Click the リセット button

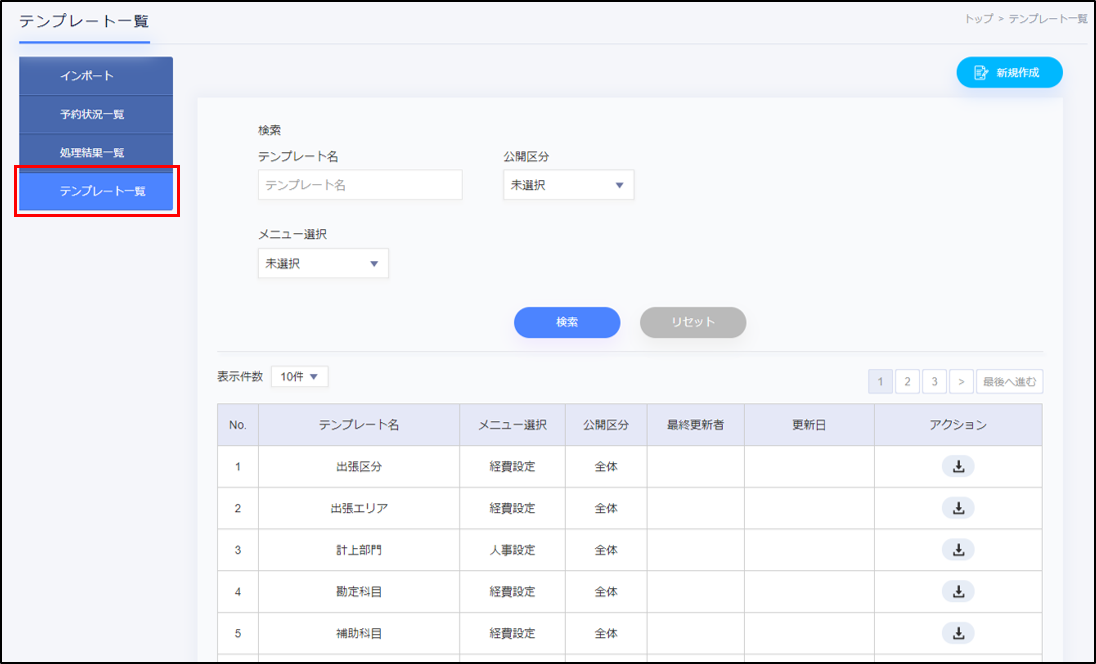[x=693, y=322]
